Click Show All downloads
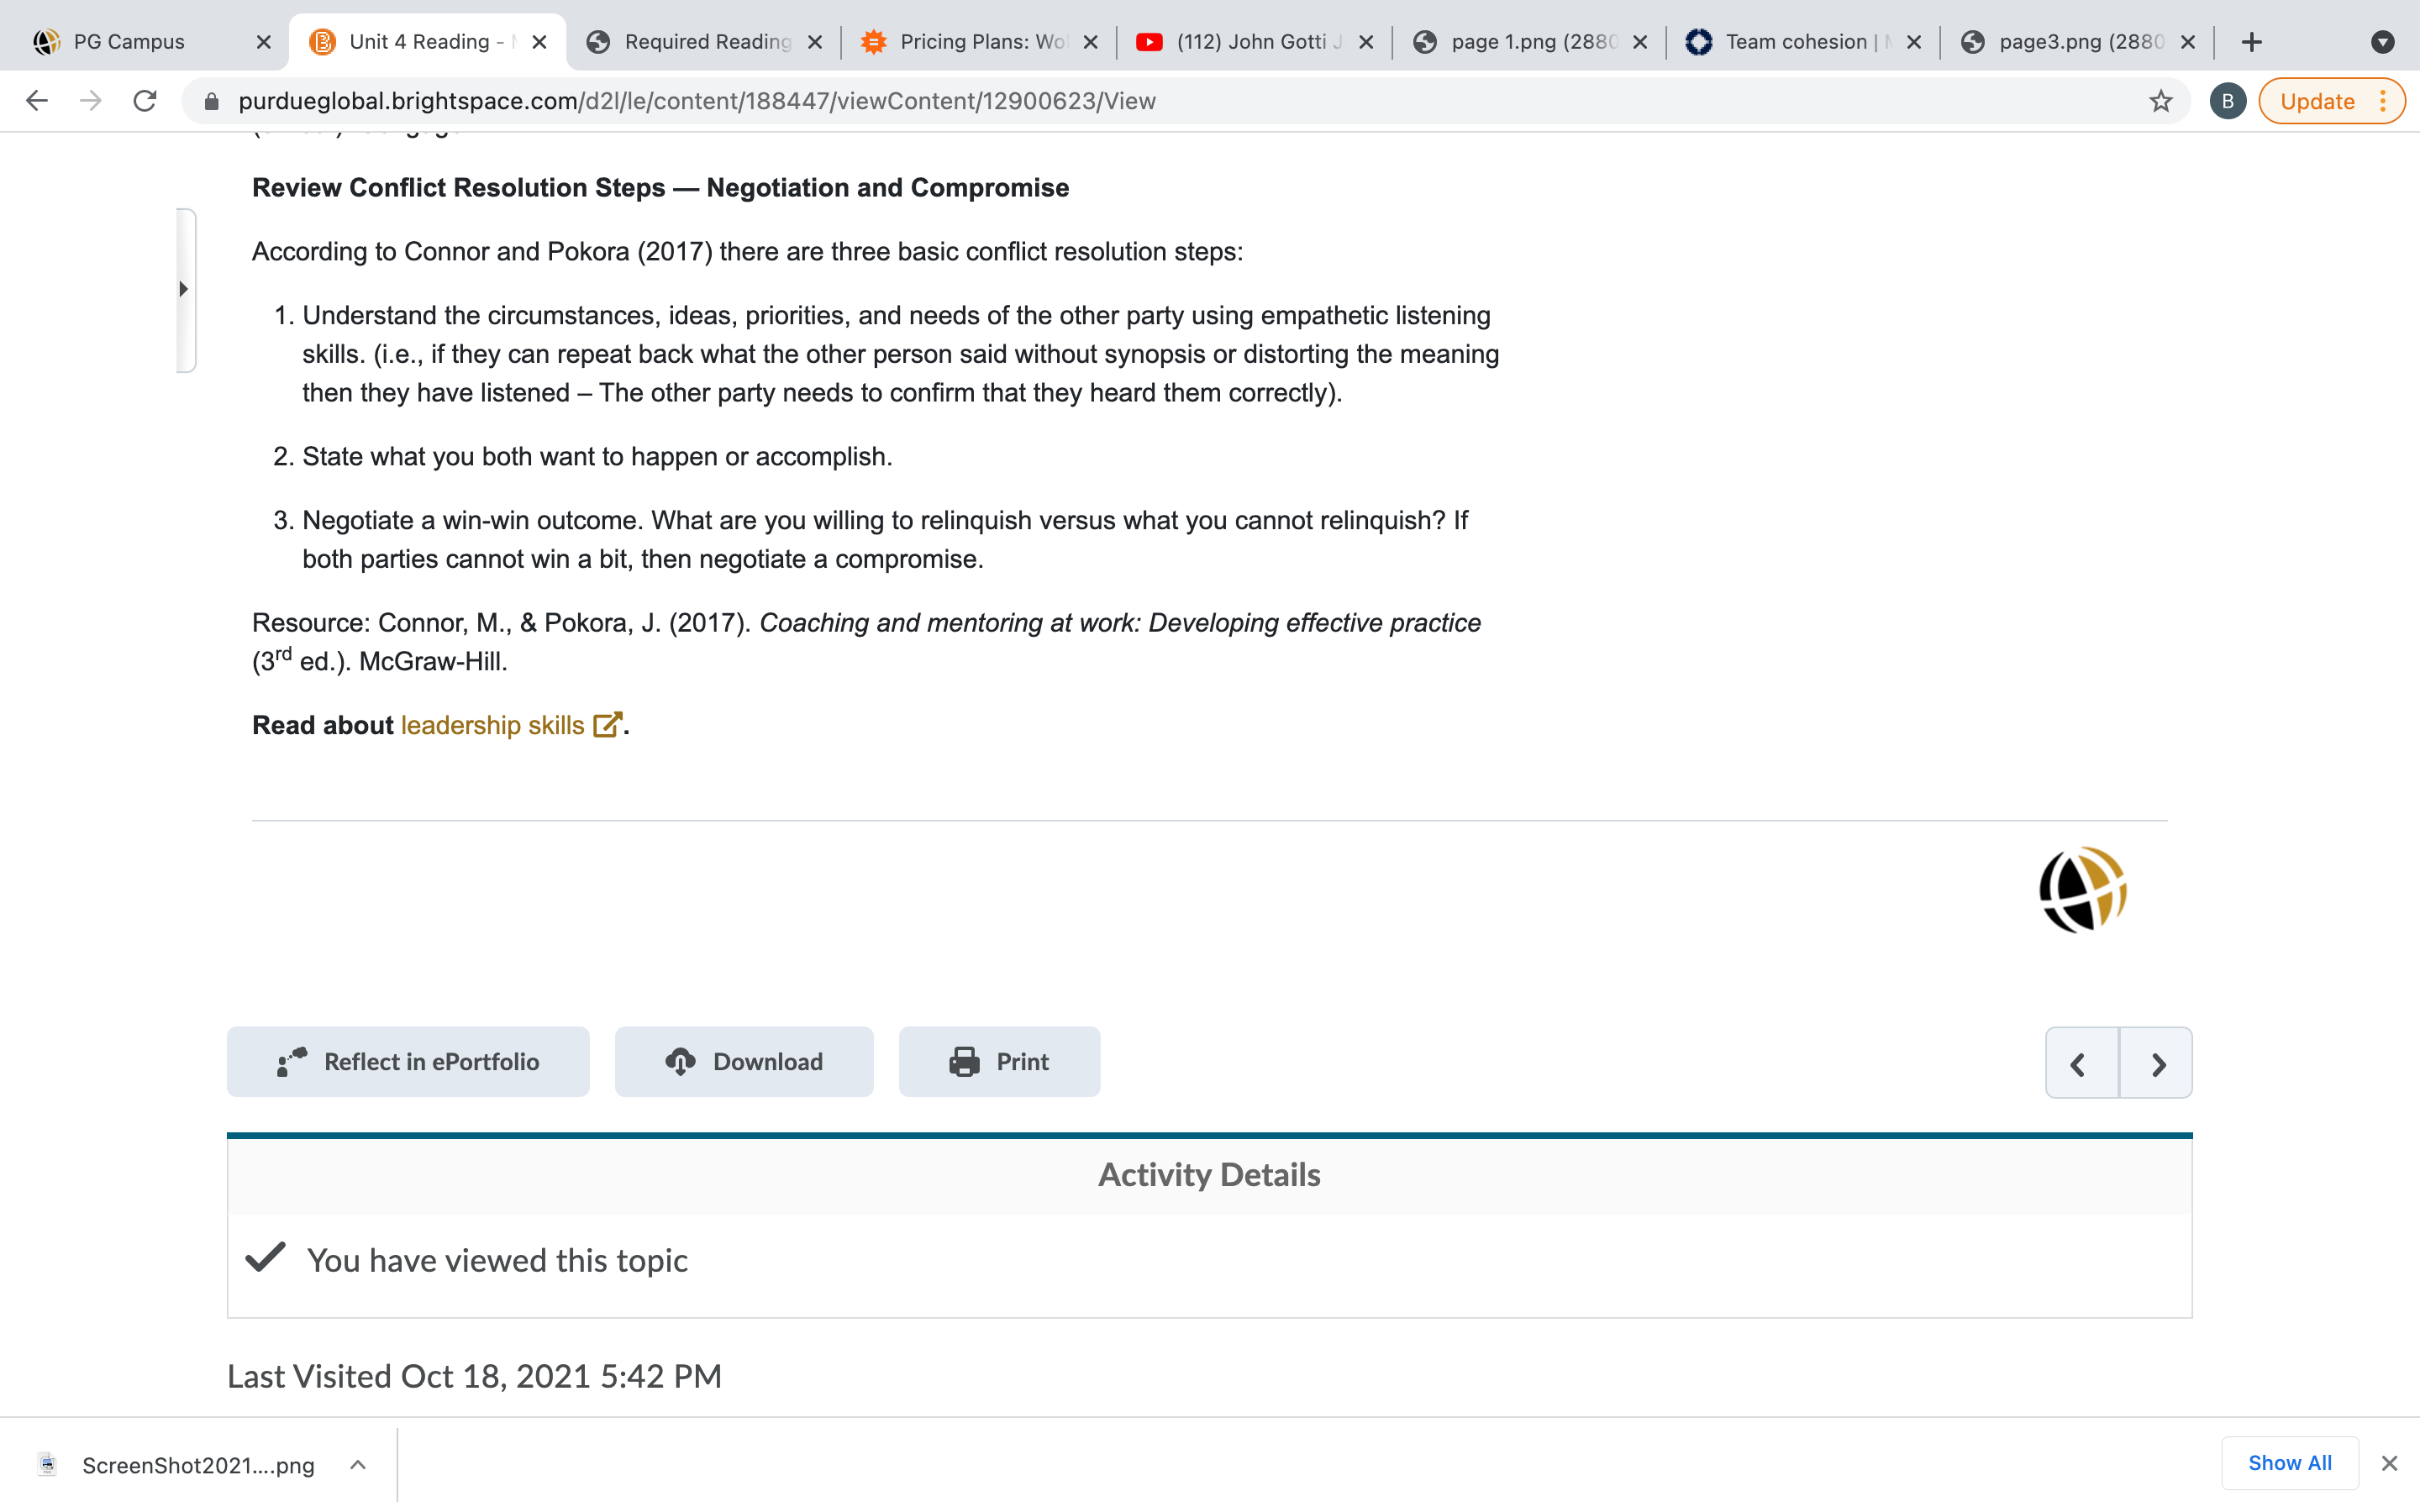Viewport: 2420px width, 1512px height. click(2289, 1463)
